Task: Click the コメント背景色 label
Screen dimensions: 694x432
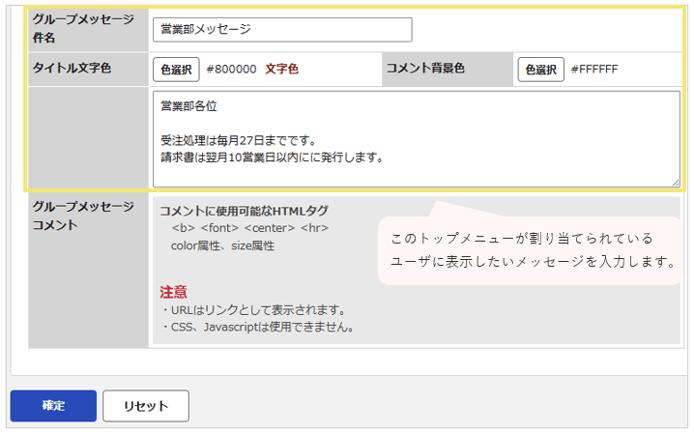Action: (425, 68)
